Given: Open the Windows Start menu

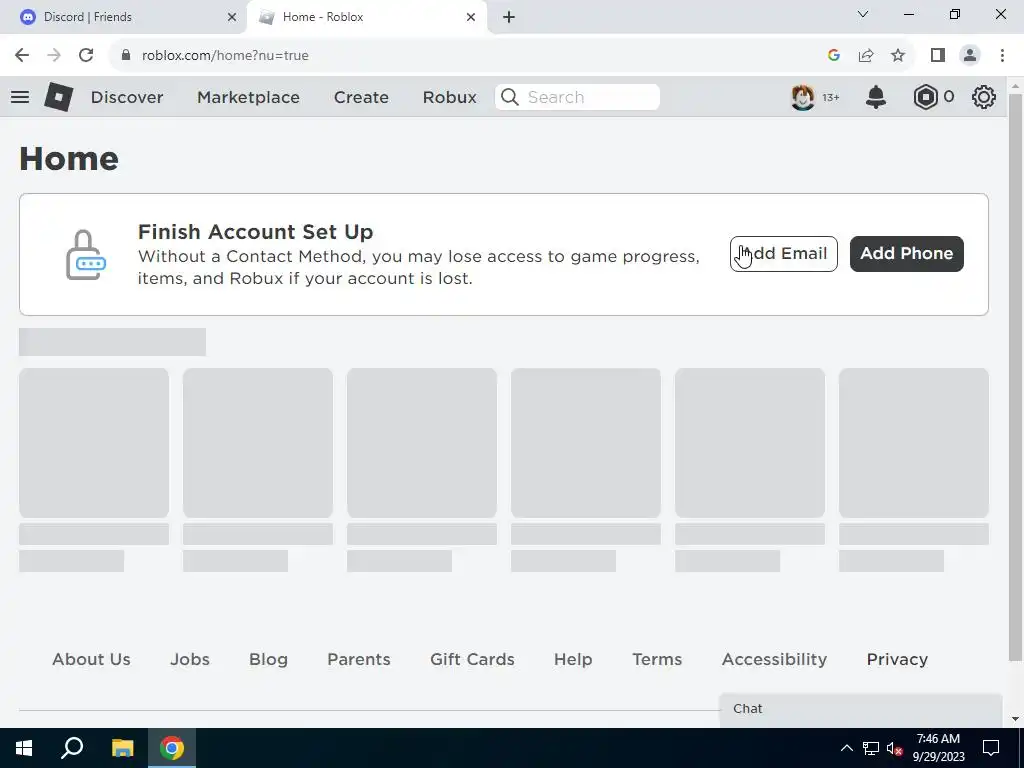Looking at the screenshot, I should tap(24, 748).
